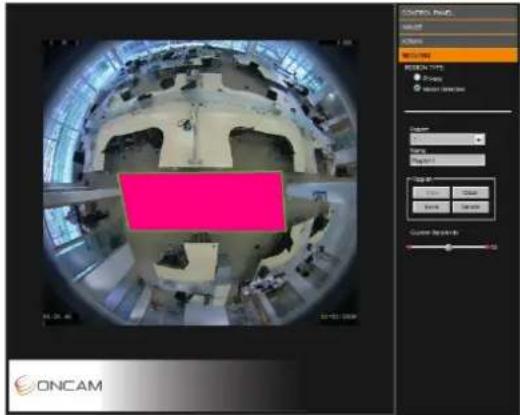The image size is (520, 415).
Task: Open the Setup section tab
Action: [x=458, y=27]
